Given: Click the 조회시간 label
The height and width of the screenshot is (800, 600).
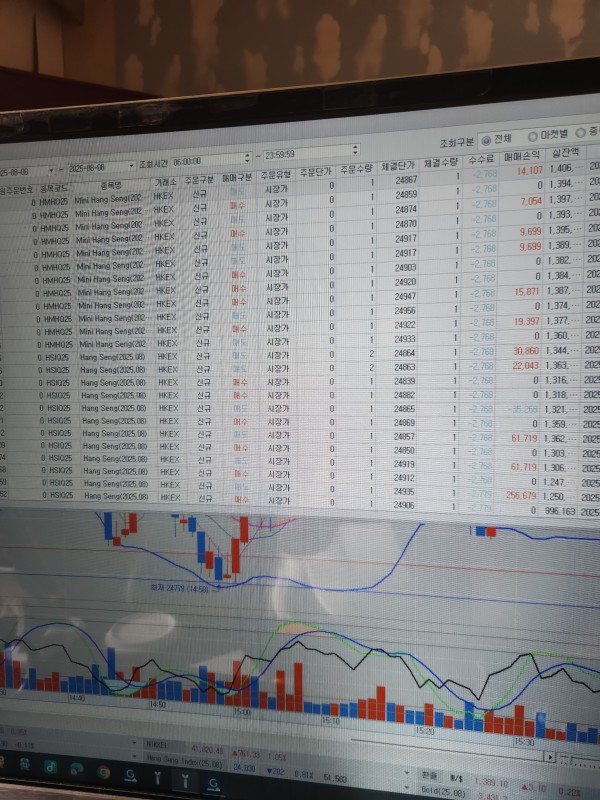Looking at the screenshot, I should pos(153,164).
